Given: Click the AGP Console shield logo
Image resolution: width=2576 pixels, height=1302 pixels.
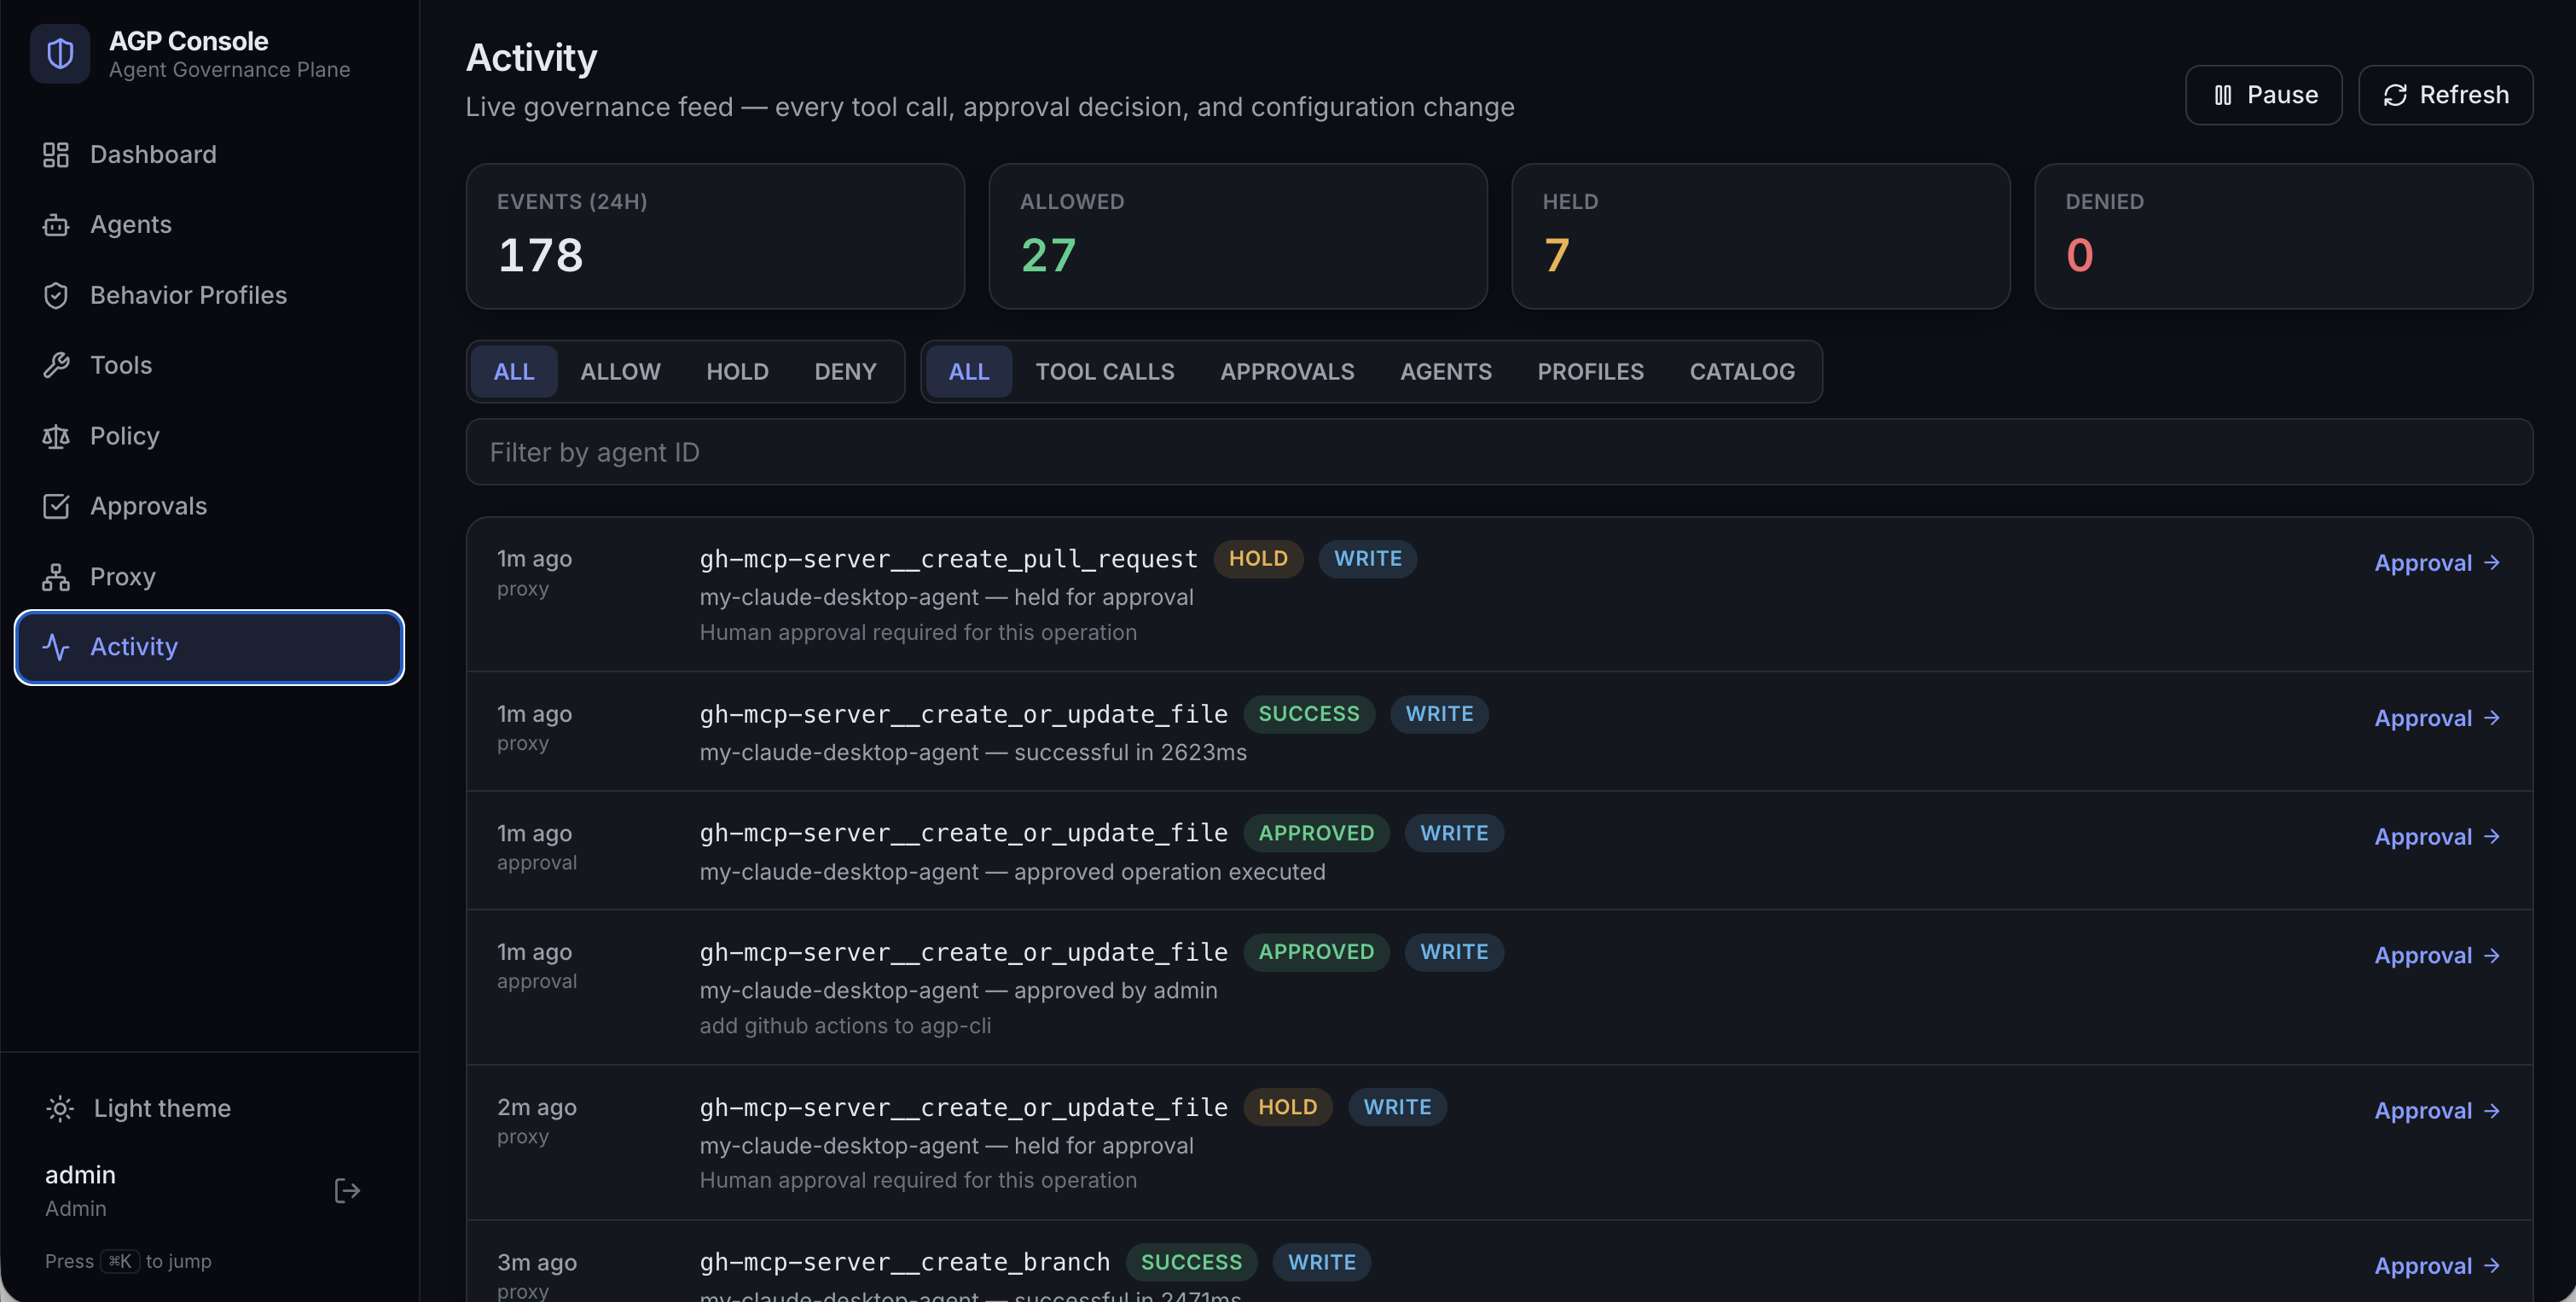Looking at the screenshot, I should [x=60, y=54].
